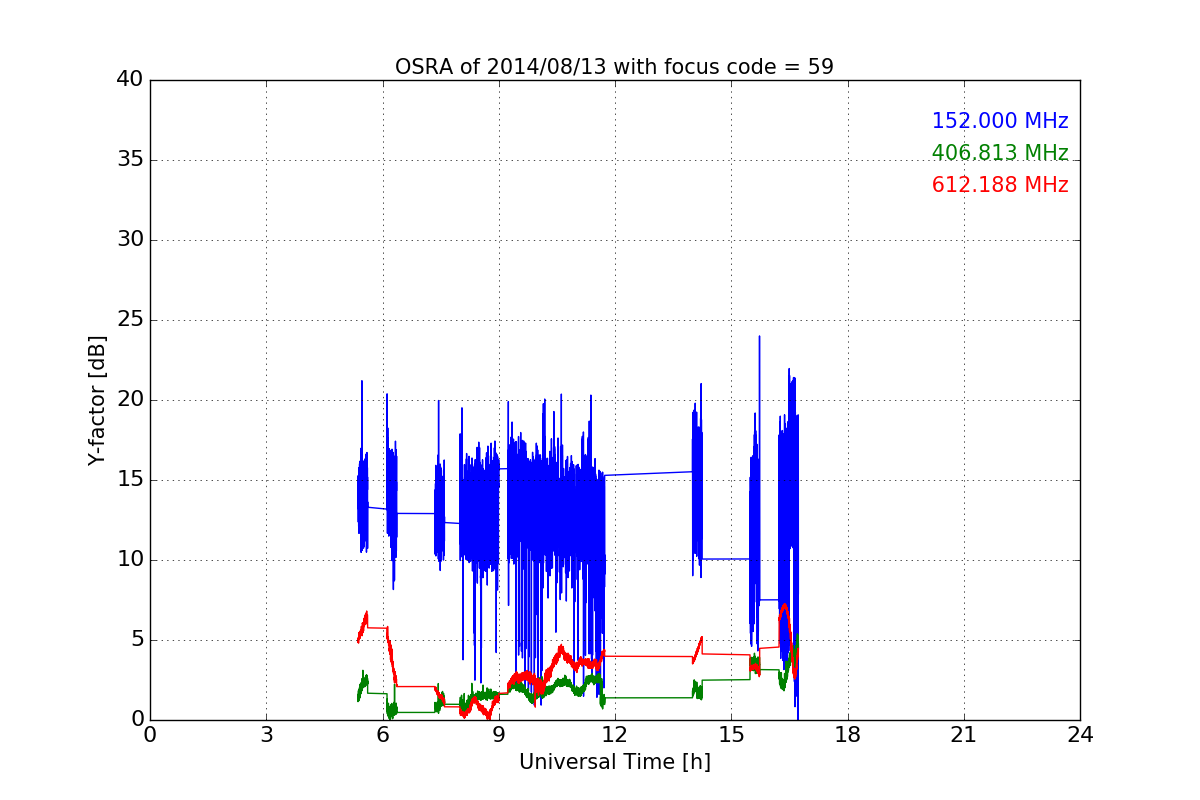Viewport: 1200px width, 800px height.
Task: Click the y-axis tick label 10
Action: click(130, 560)
